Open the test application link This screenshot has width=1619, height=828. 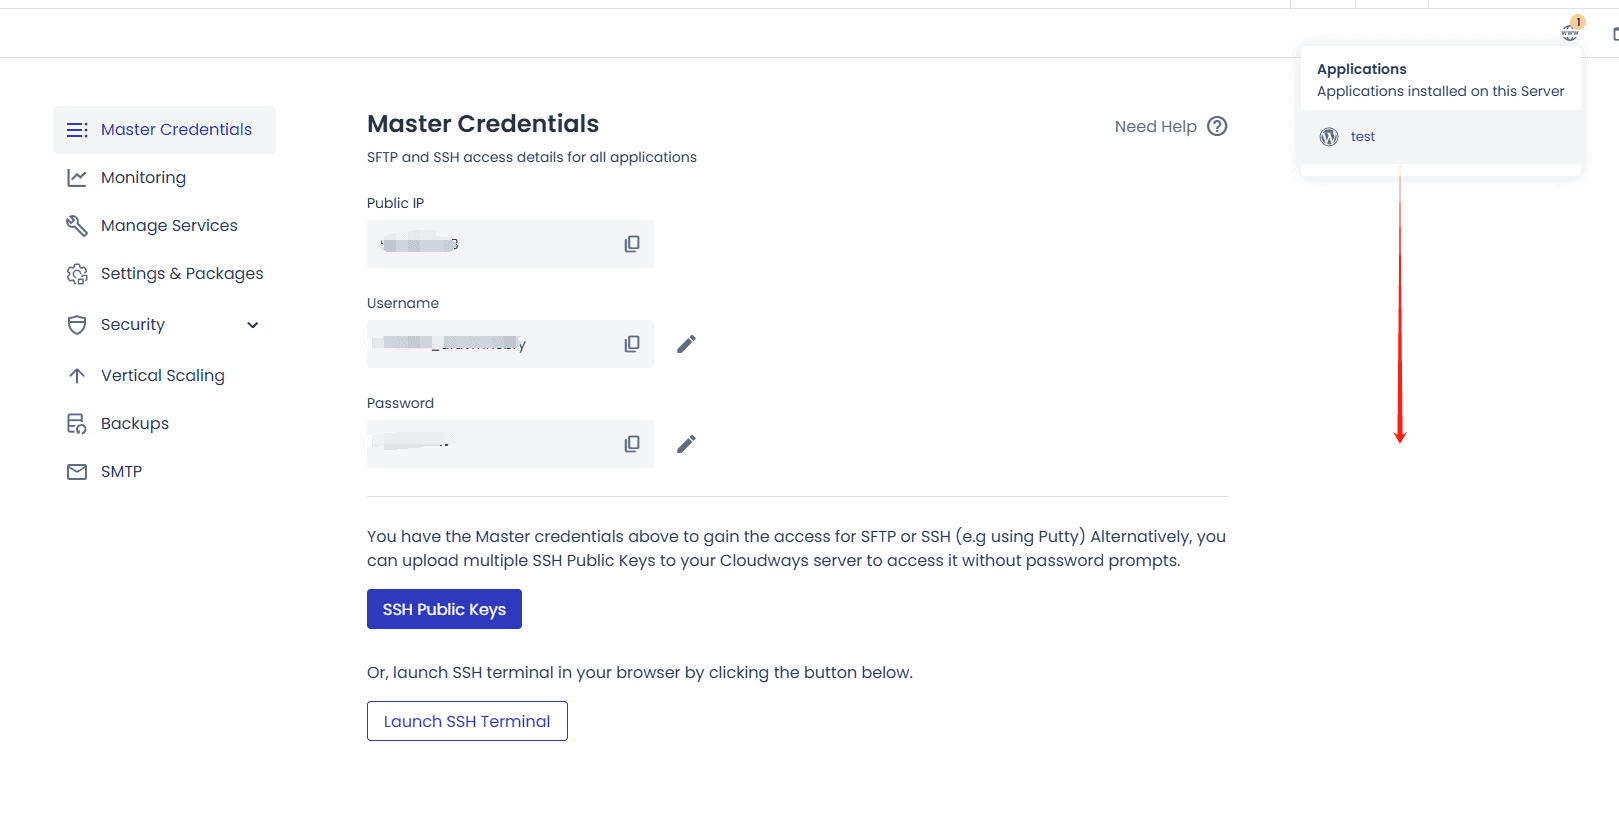tap(1363, 137)
